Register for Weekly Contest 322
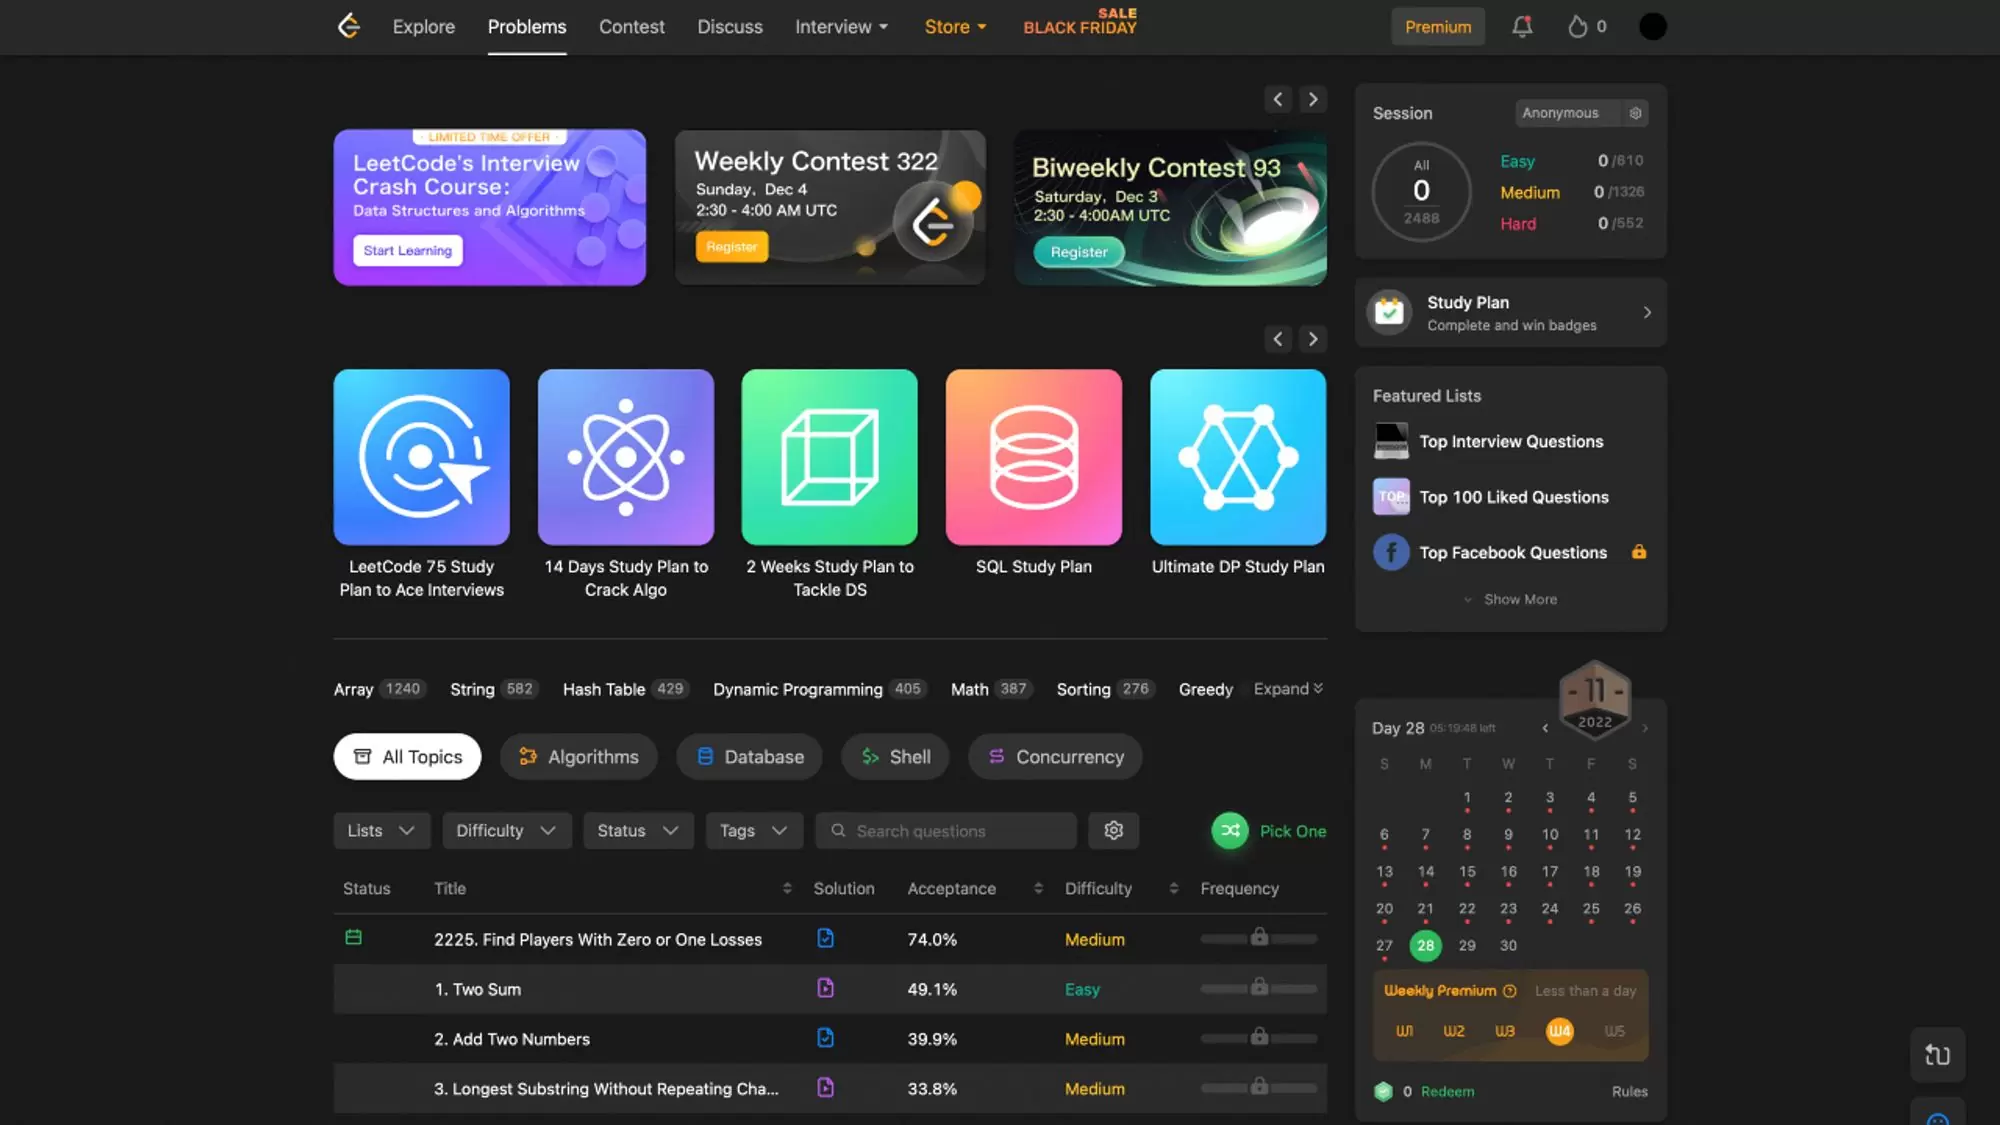 pos(731,247)
